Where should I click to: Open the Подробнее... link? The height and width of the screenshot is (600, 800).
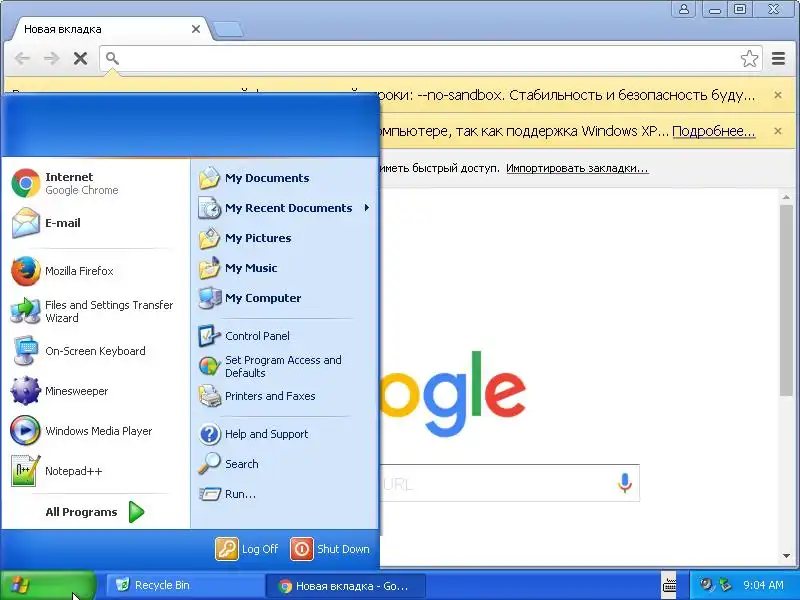(713, 131)
